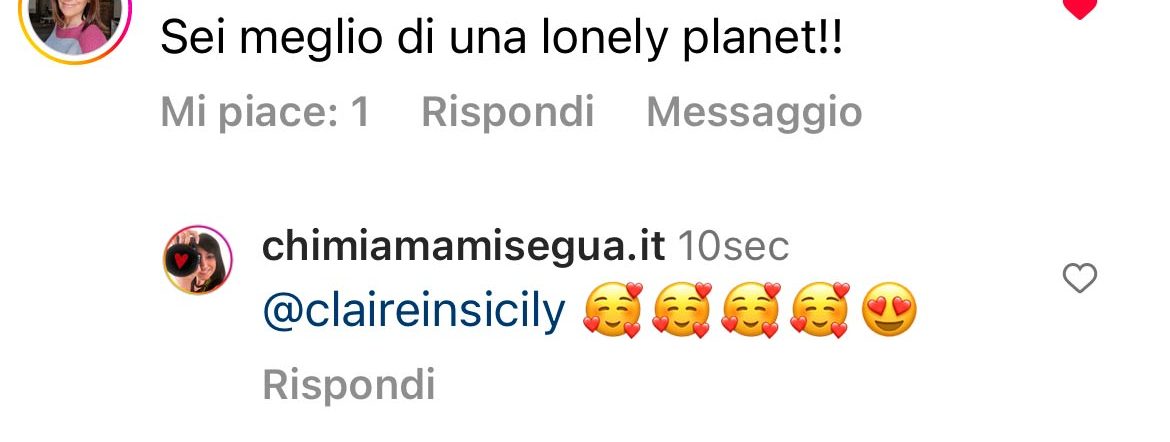Tap Messaggio under the top comment
Viewport: 1170px width, 442px height.
(754, 112)
